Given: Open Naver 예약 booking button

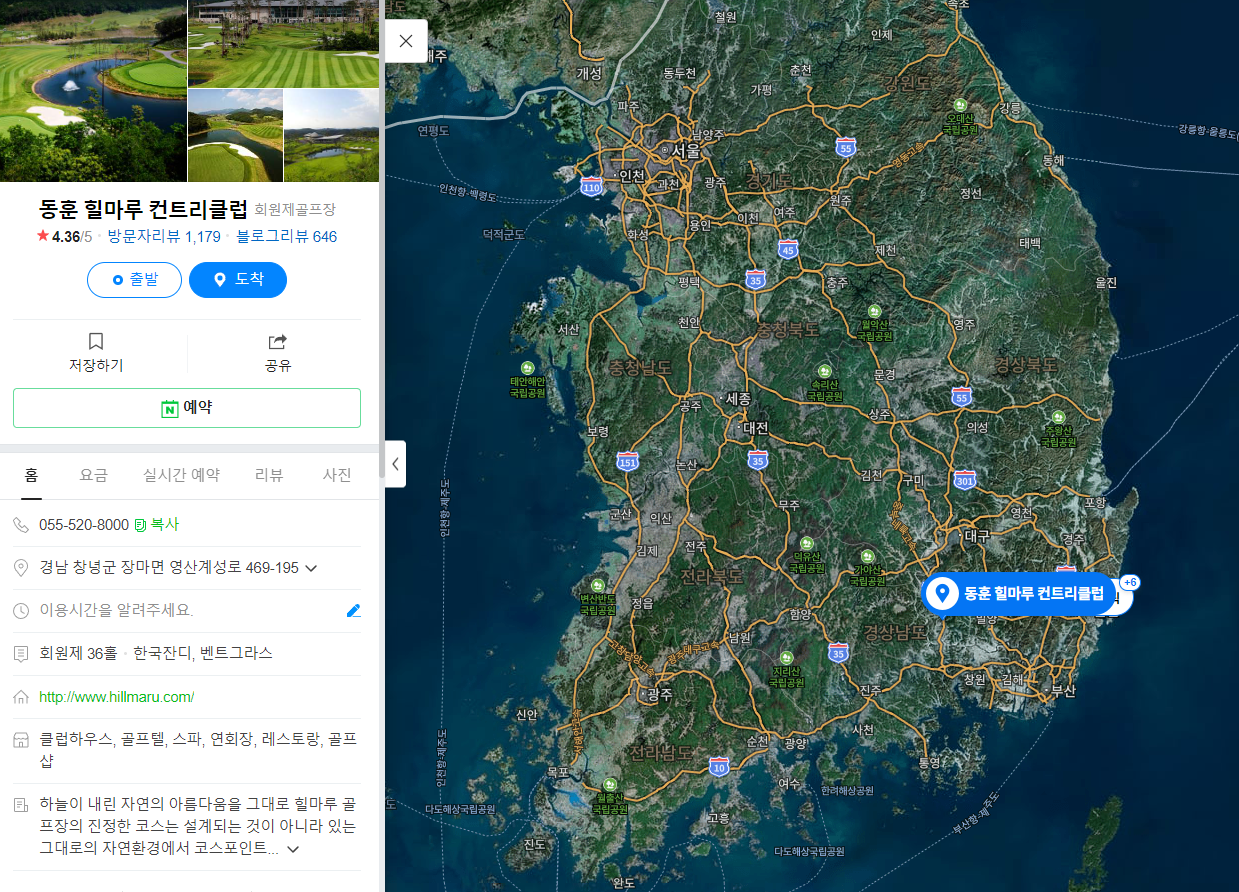Looking at the screenshot, I should tap(187, 408).
